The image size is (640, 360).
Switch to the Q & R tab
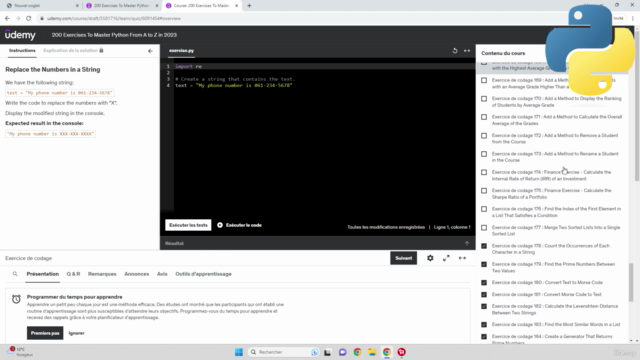pyautogui.click(x=73, y=274)
